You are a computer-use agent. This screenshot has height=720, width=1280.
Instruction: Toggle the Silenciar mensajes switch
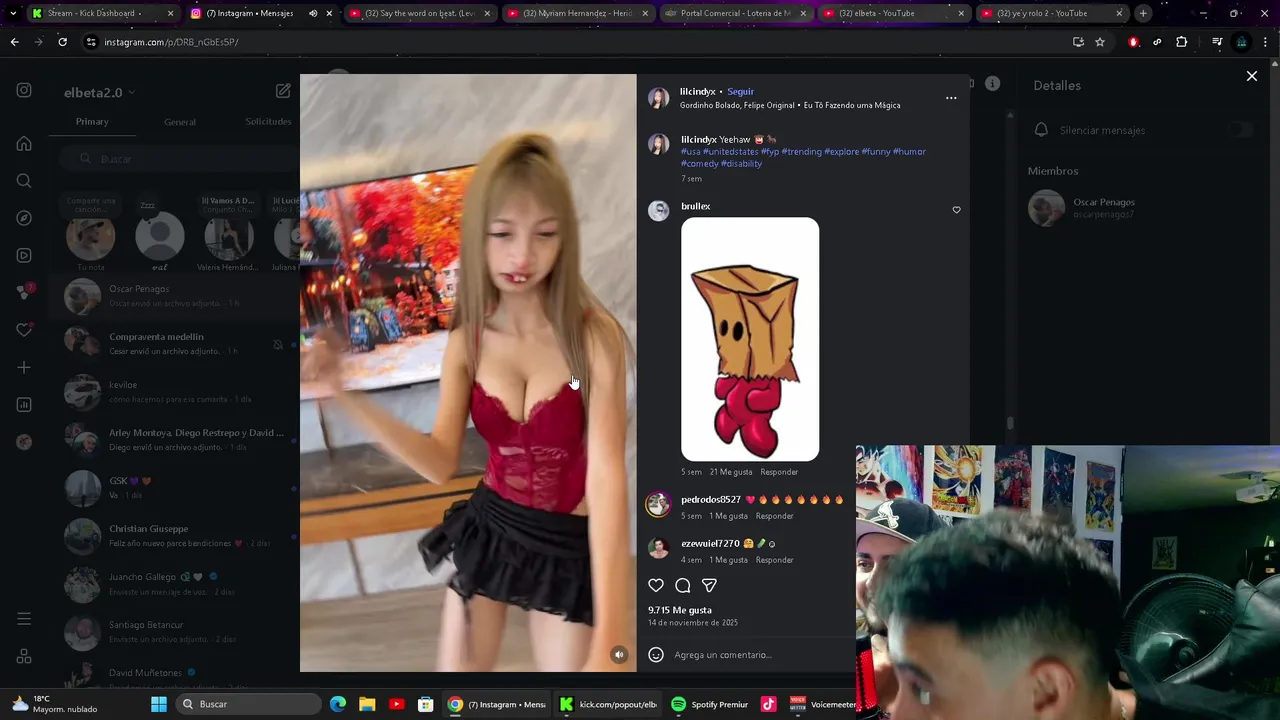1240,130
